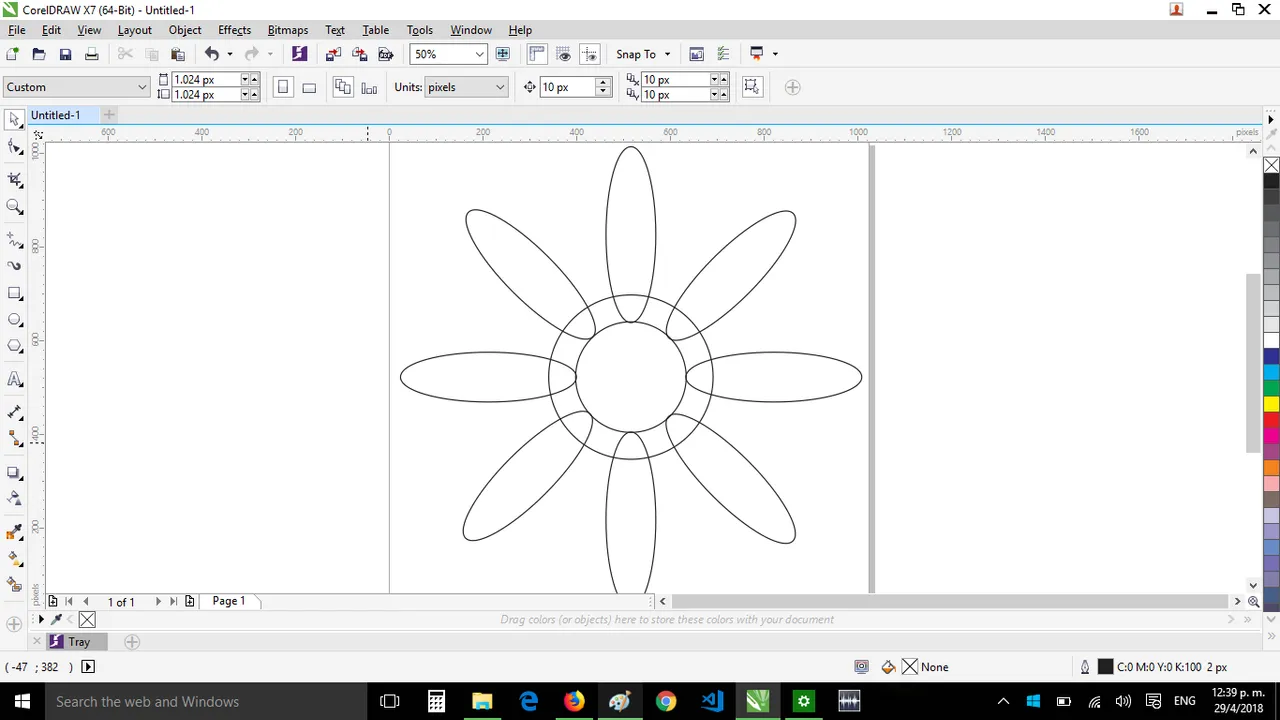
Task: Select the Text tool
Action: [14, 380]
